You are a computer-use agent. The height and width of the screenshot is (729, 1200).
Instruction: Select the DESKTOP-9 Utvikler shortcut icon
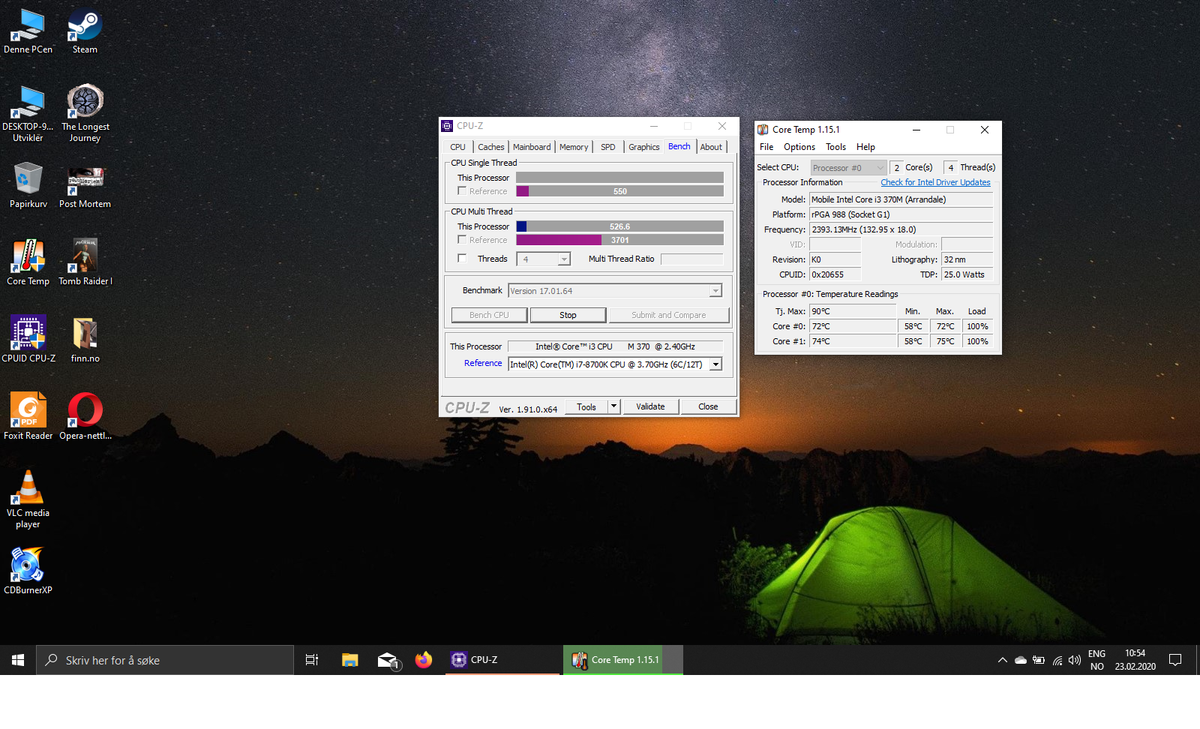pos(28,113)
